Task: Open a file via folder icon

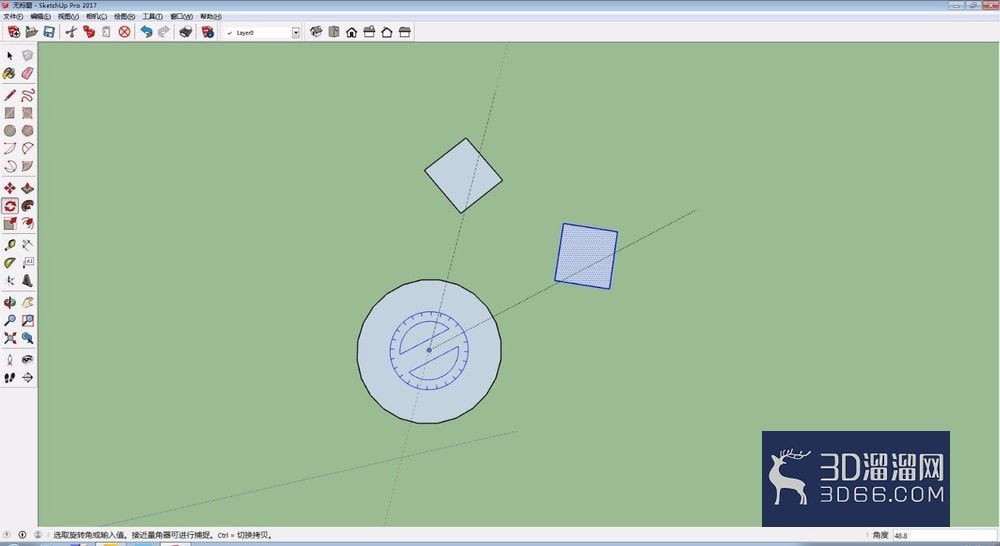Action: coord(31,32)
